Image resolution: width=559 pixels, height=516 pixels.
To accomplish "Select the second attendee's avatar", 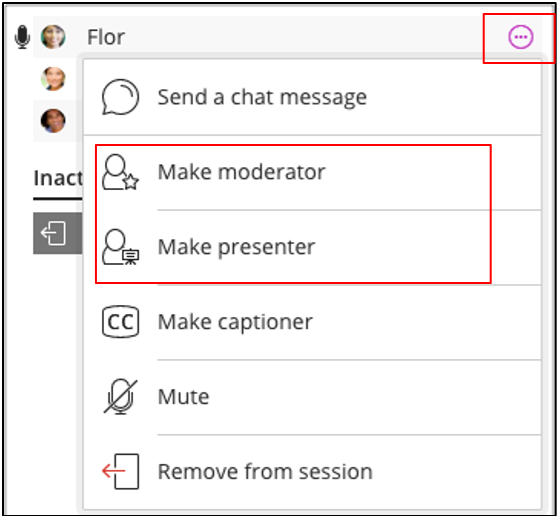I will 53,79.
